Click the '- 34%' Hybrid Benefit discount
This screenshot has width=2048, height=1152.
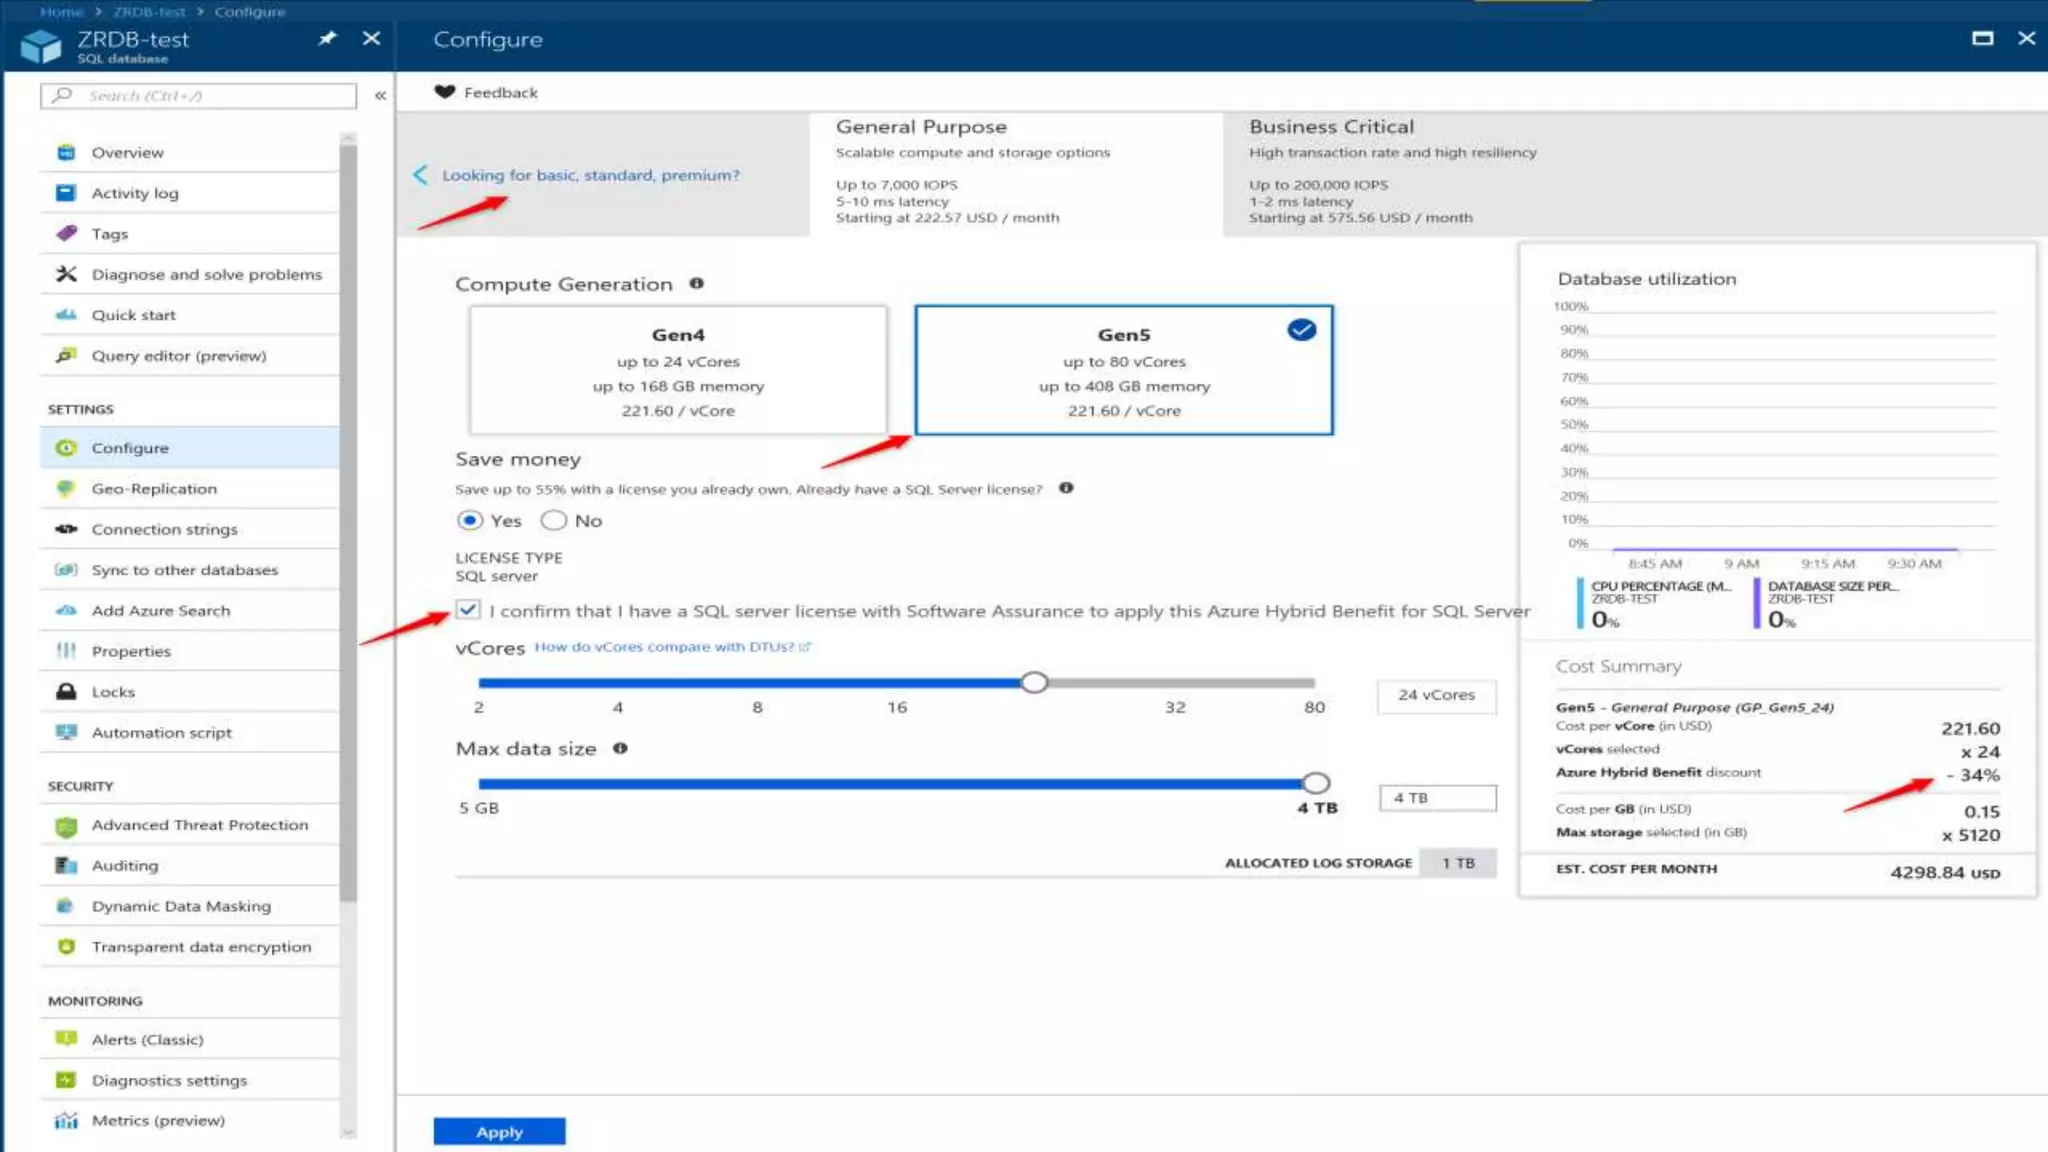click(x=1973, y=775)
